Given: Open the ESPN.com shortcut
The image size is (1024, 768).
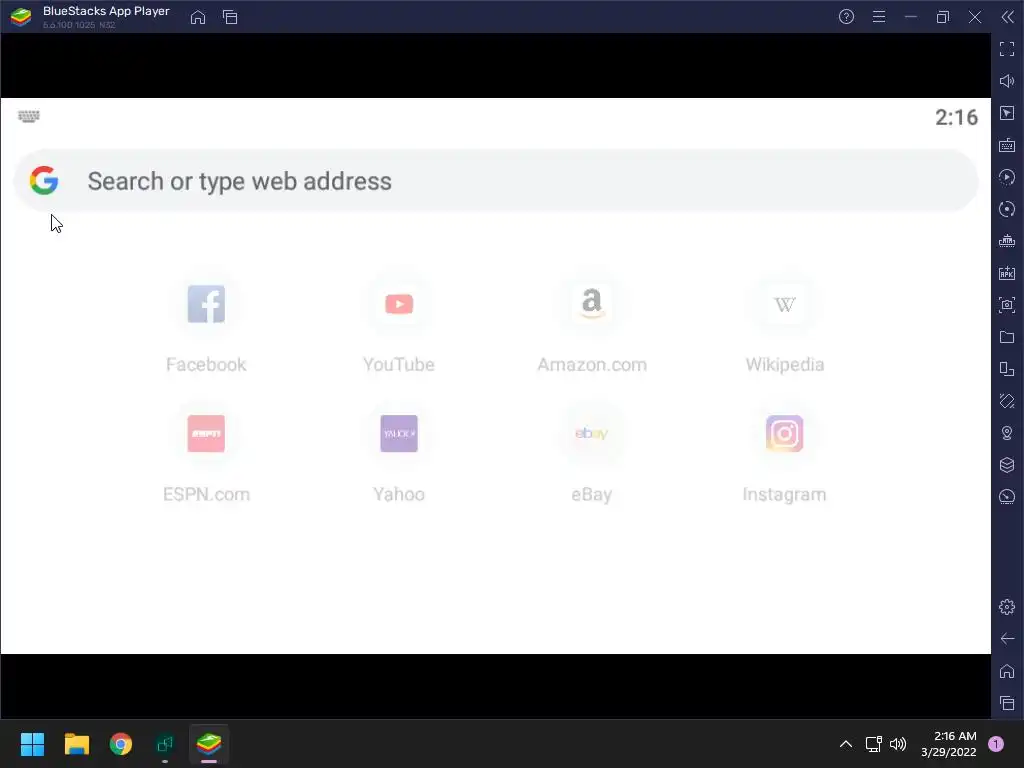Looking at the screenshot, I should (x=206, y=434).
